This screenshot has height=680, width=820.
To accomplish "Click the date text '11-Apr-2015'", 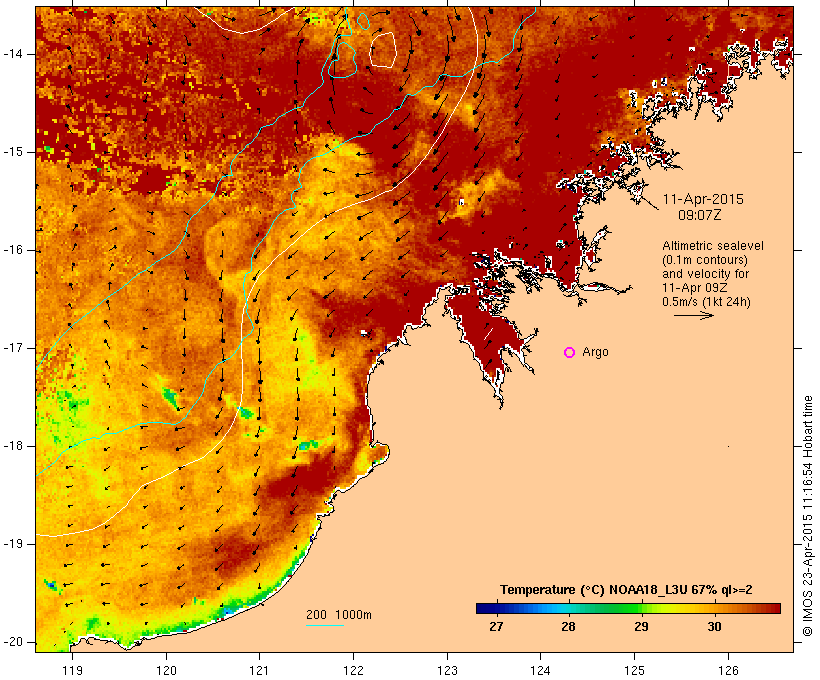I will click(703, 199).
